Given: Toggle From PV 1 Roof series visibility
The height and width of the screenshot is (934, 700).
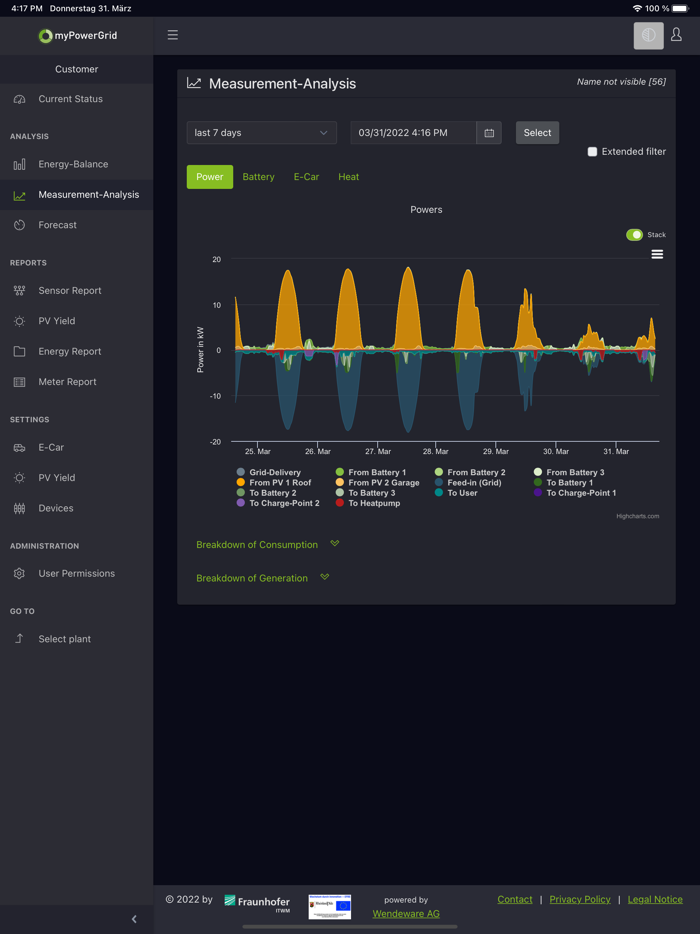Looking at the screenshot, I should [273, 482].
